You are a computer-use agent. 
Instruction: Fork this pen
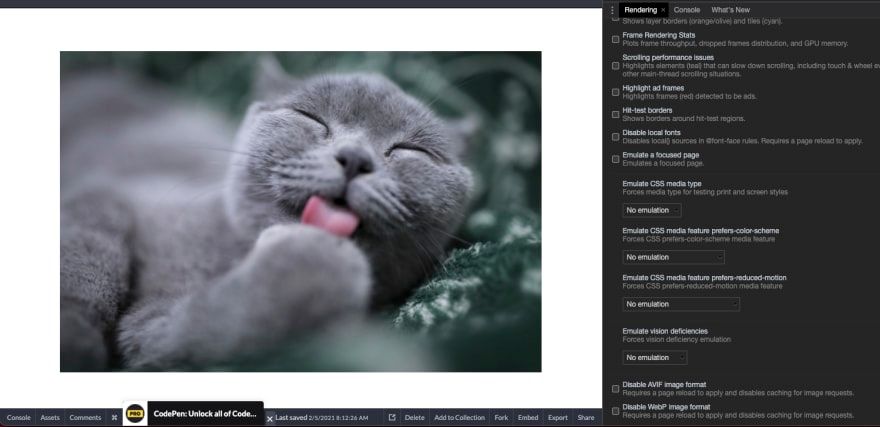coord(501,417)
